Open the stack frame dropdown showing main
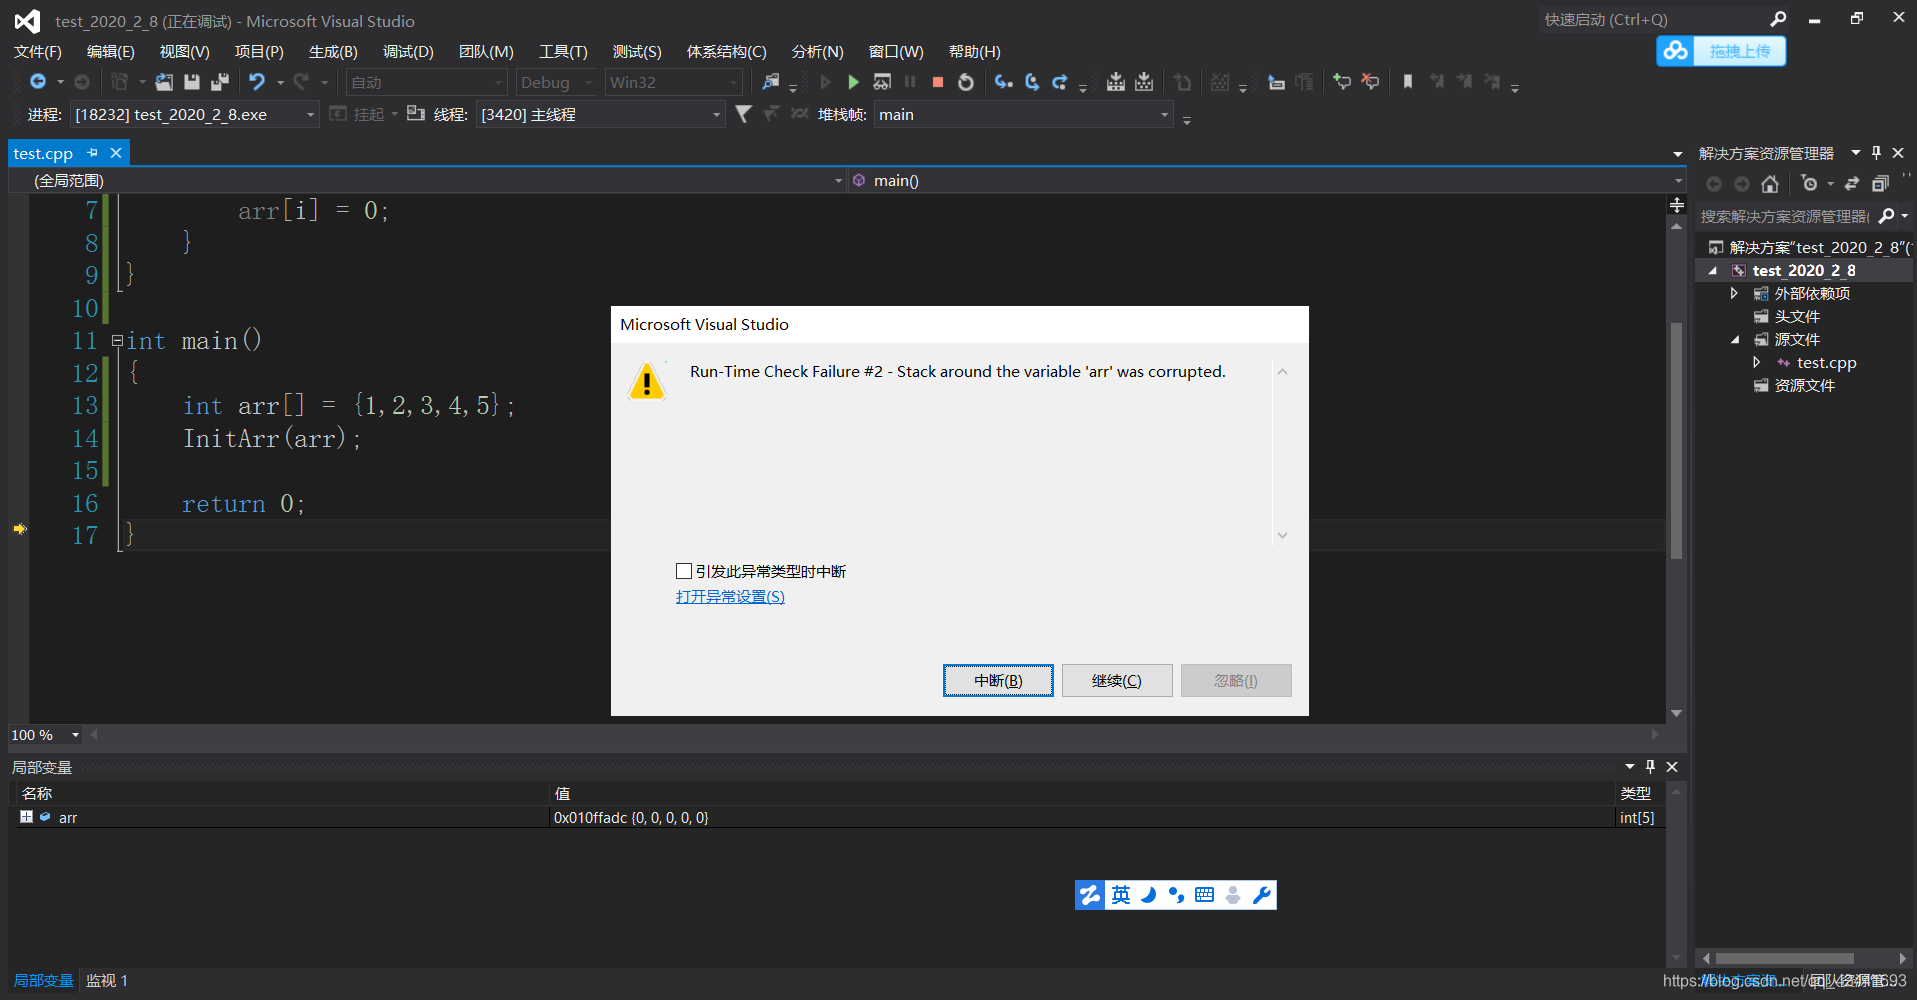 pos(1023,114)
